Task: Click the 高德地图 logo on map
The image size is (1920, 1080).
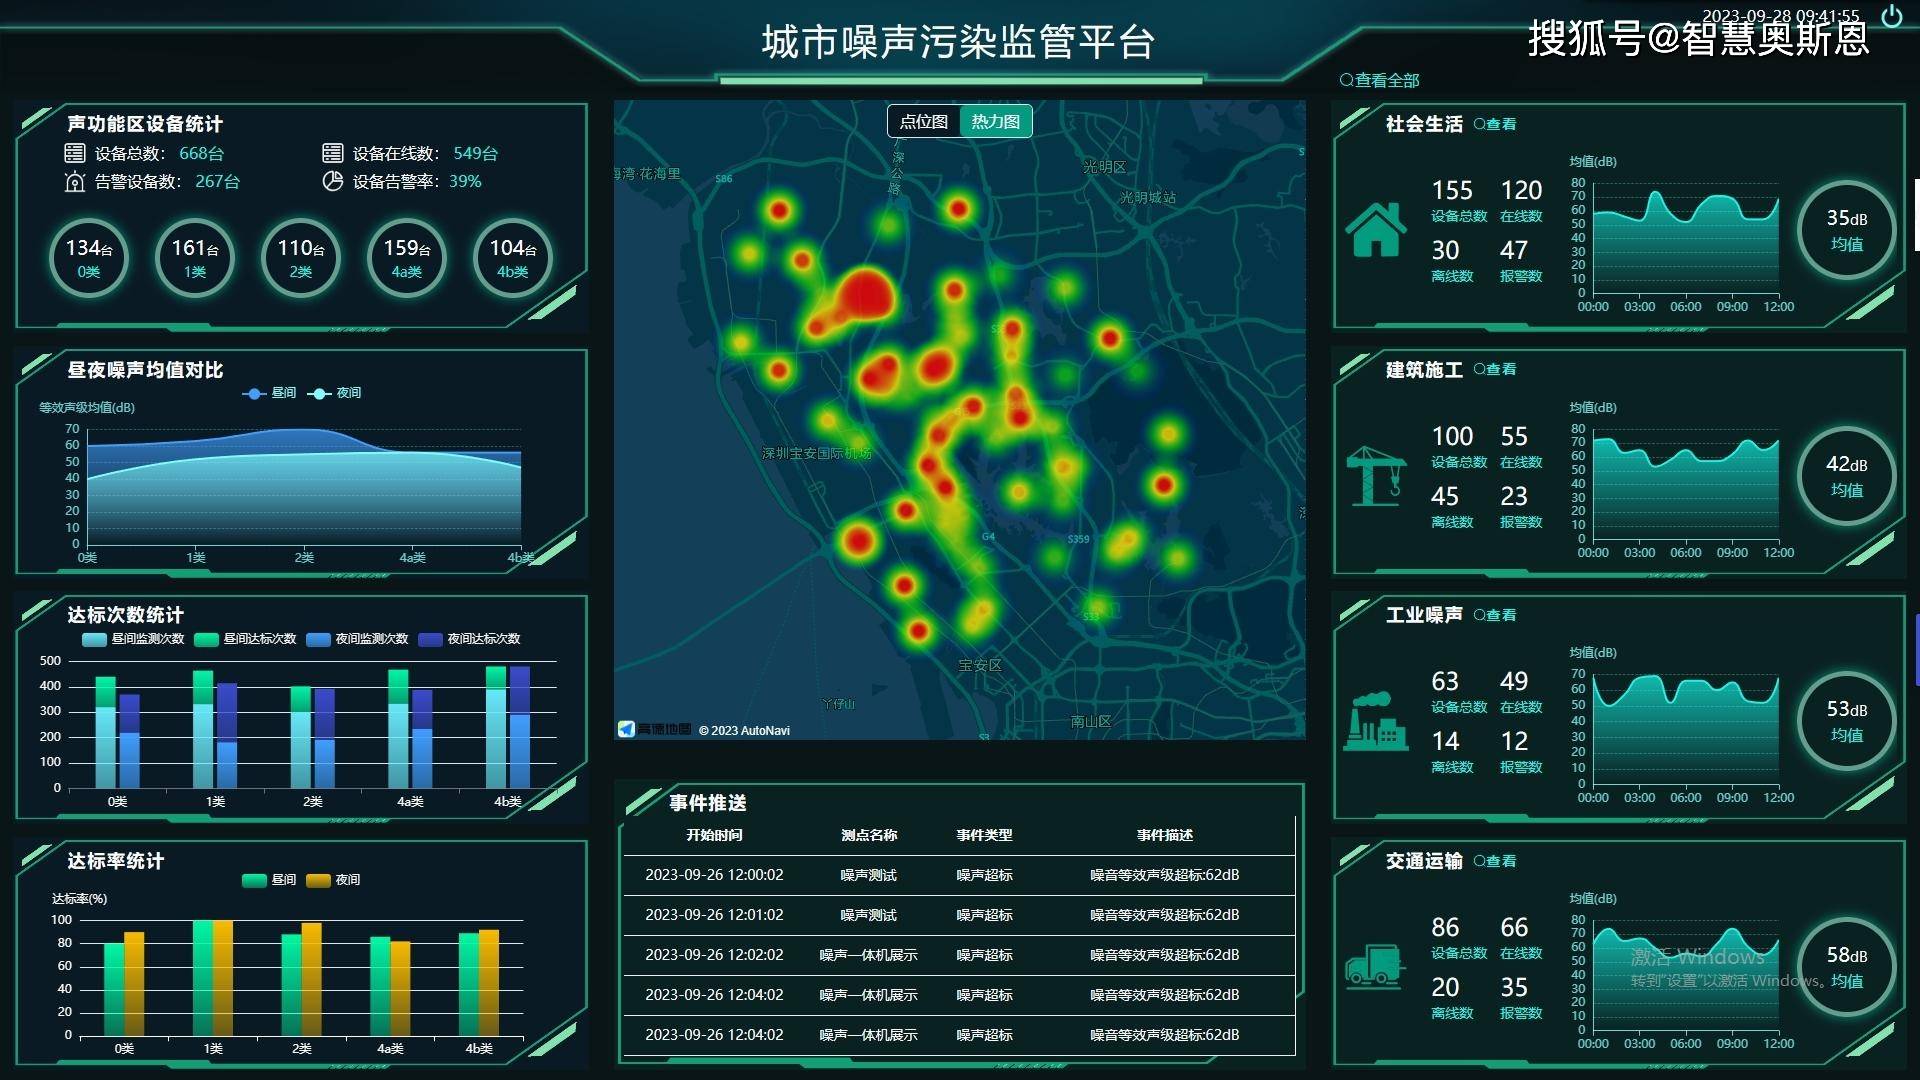Action: (x=654, y=729)
